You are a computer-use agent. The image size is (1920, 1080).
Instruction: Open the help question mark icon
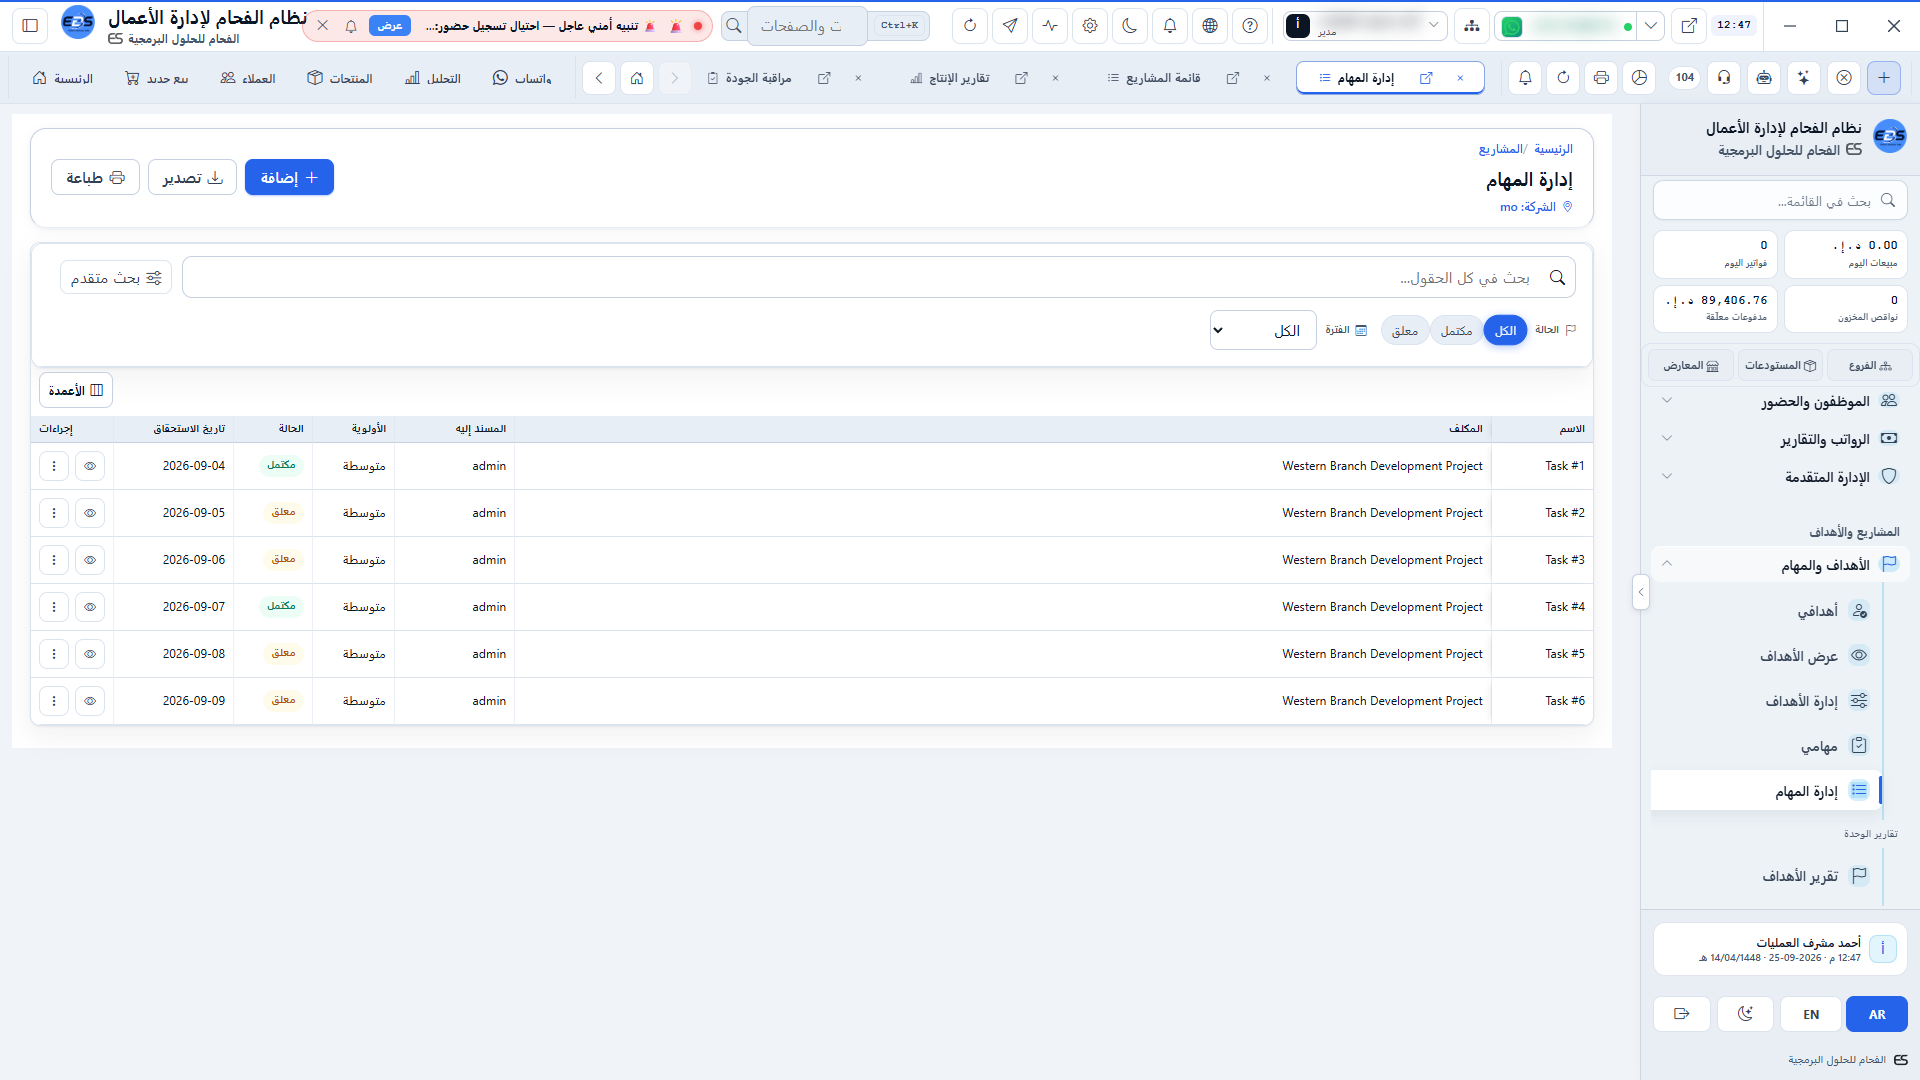(x=1250, y=26)
